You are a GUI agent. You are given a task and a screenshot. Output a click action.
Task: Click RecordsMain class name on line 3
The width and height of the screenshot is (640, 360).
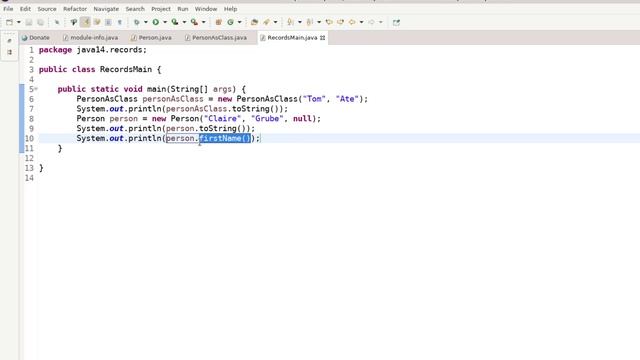pyautogui.click(x=126, y=69)
